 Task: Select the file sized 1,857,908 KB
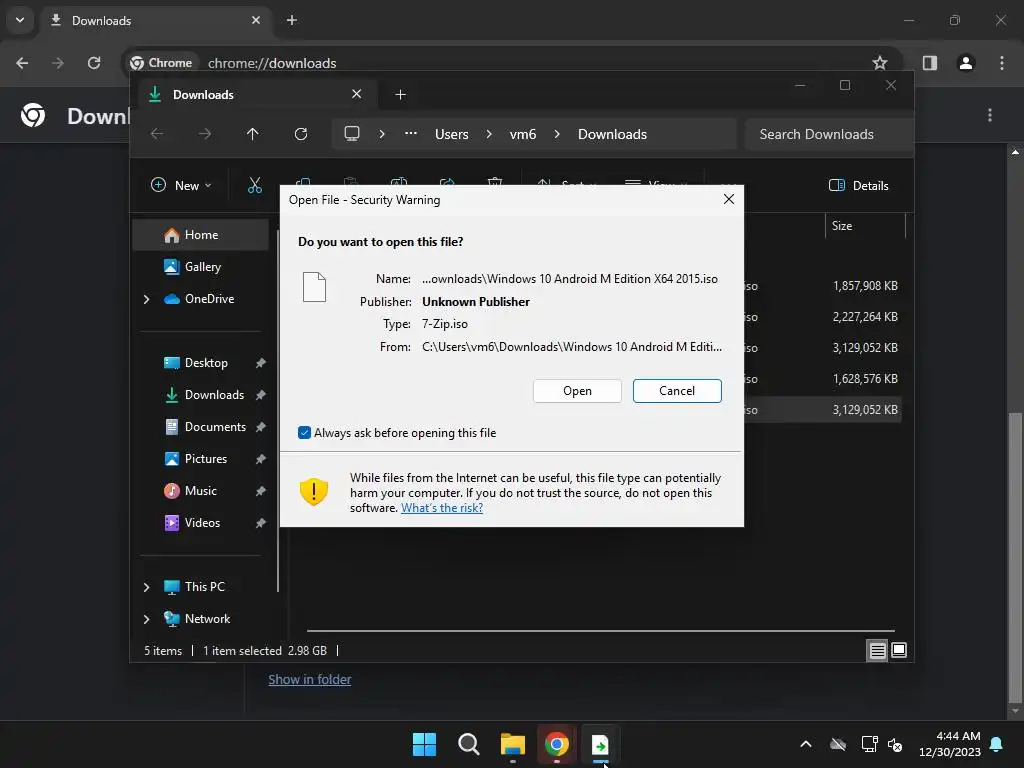click(x=865, y=285)
